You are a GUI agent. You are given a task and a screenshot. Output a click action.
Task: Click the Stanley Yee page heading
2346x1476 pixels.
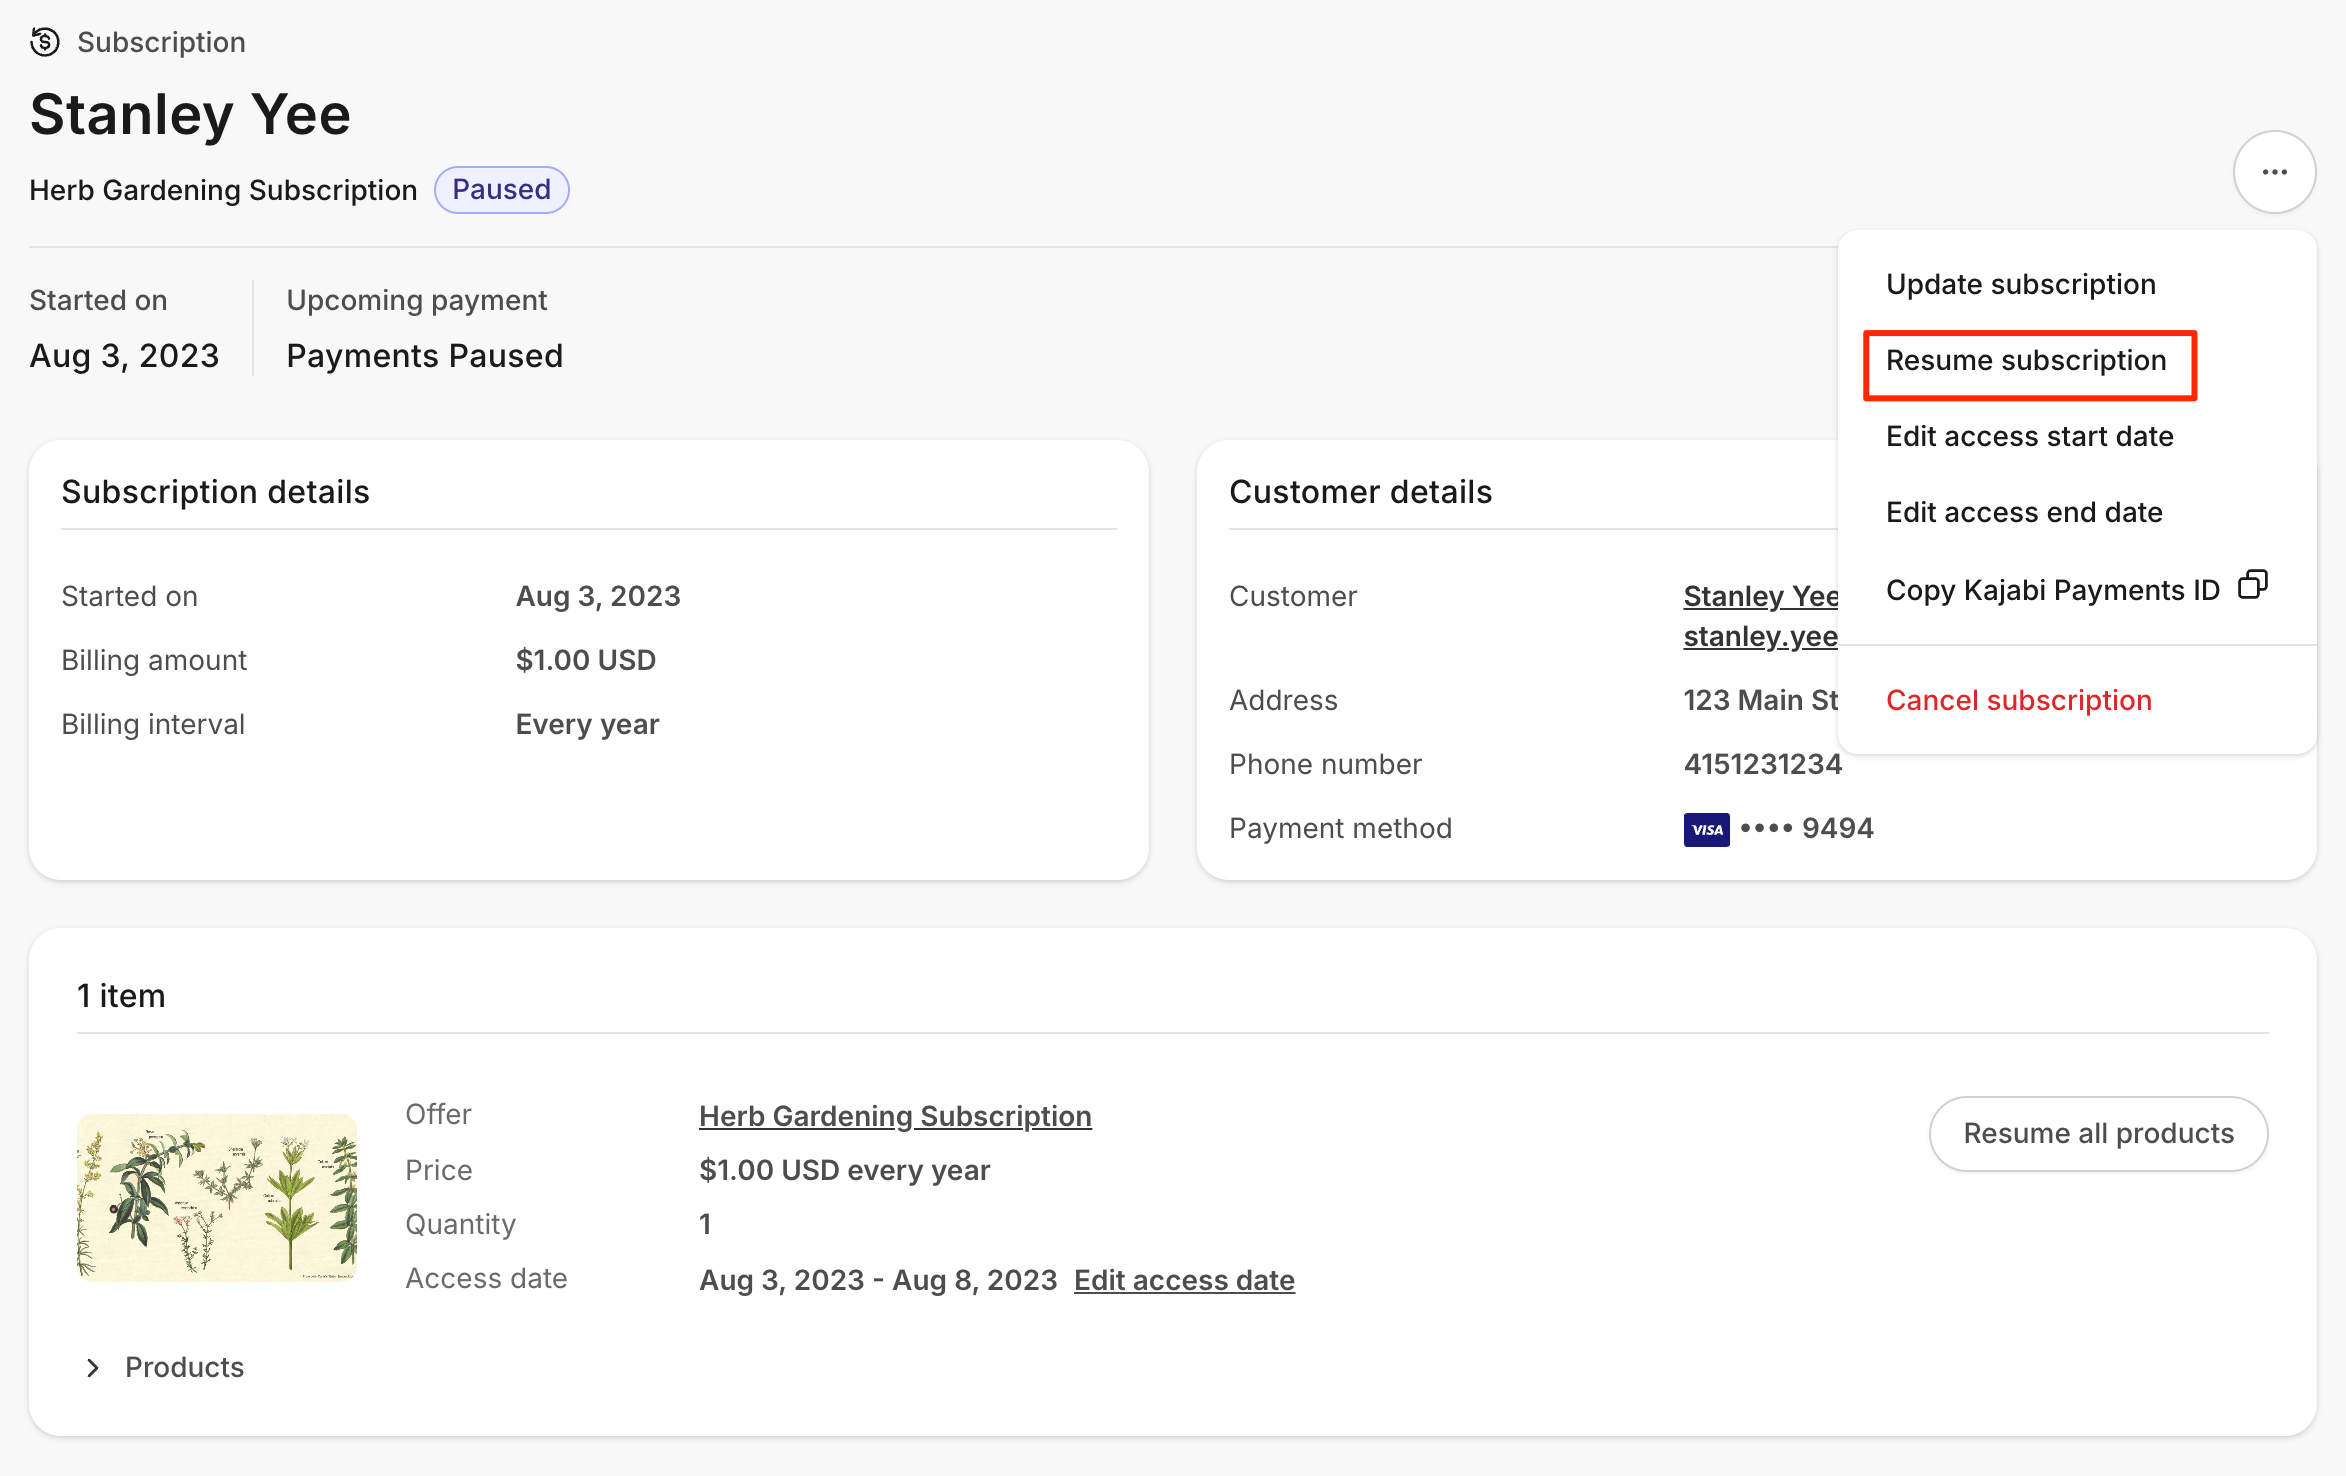tap(190, 114)
